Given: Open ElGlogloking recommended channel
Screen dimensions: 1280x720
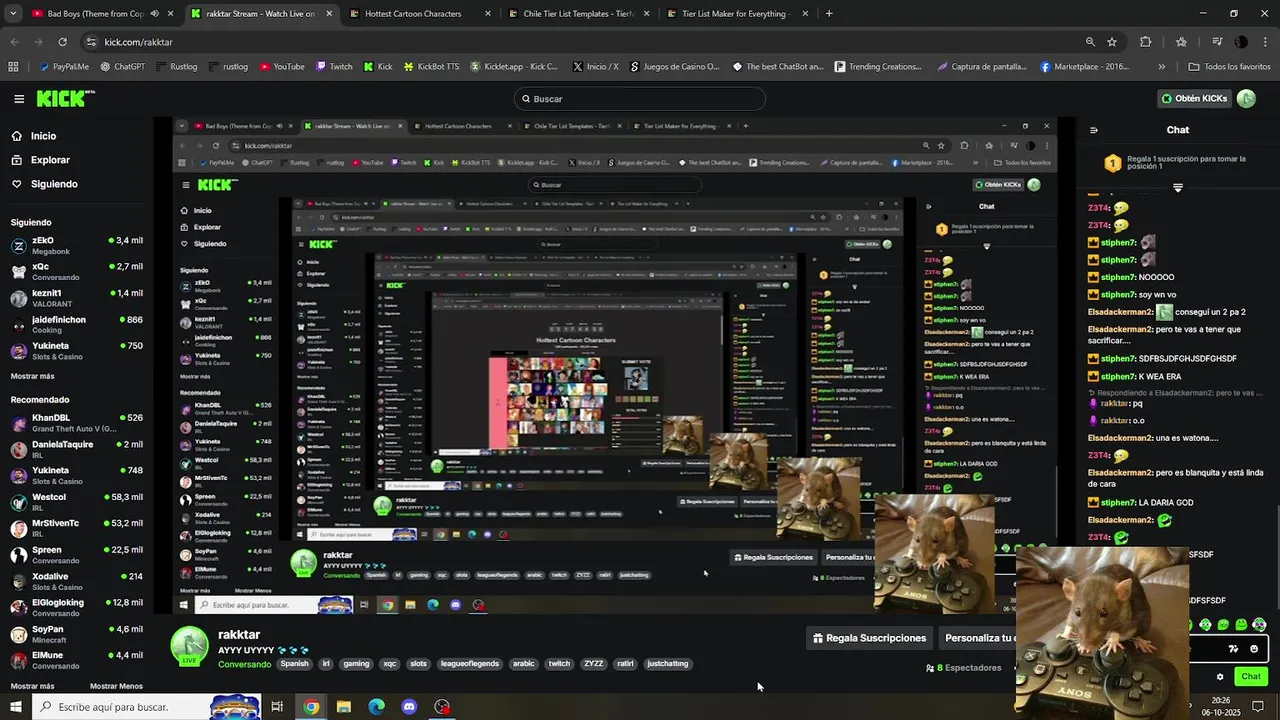Looking at the screenshot, I should pyautogui.click(x=77, y=608).
